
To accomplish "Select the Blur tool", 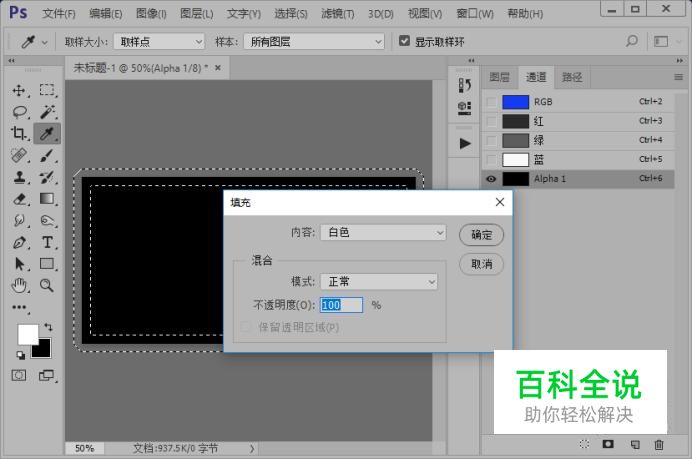I will tap(19, 220).
